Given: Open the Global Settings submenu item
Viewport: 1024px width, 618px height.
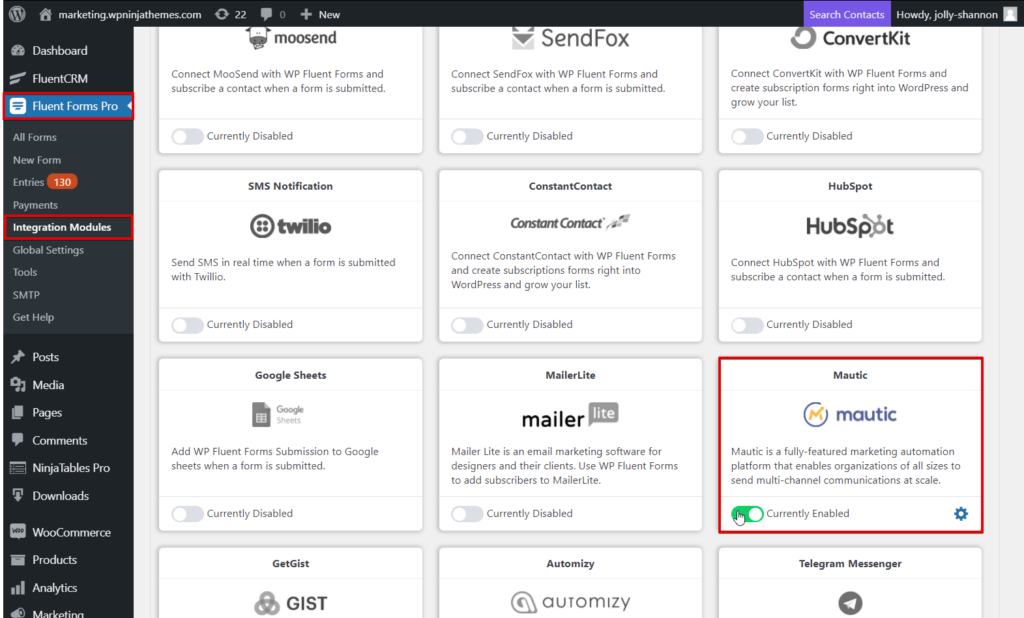Looking at the screenshot, I should [48, 250].
